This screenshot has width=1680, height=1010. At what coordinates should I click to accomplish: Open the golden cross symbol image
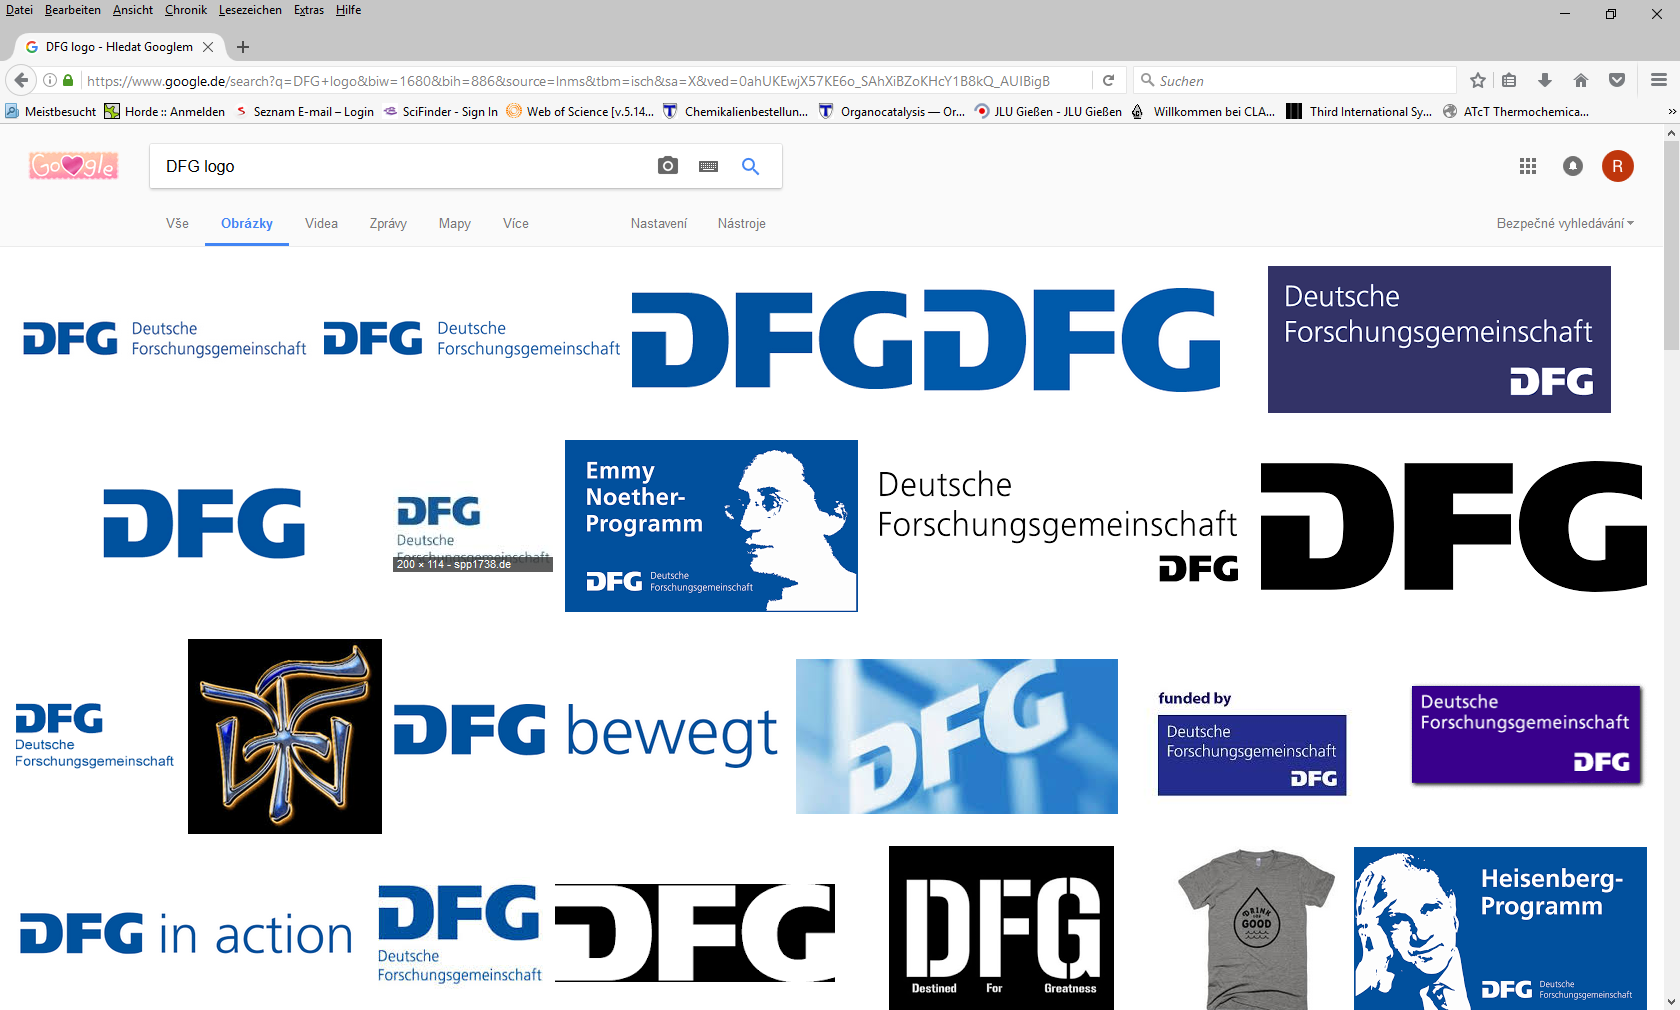click(x=285, y=736)
